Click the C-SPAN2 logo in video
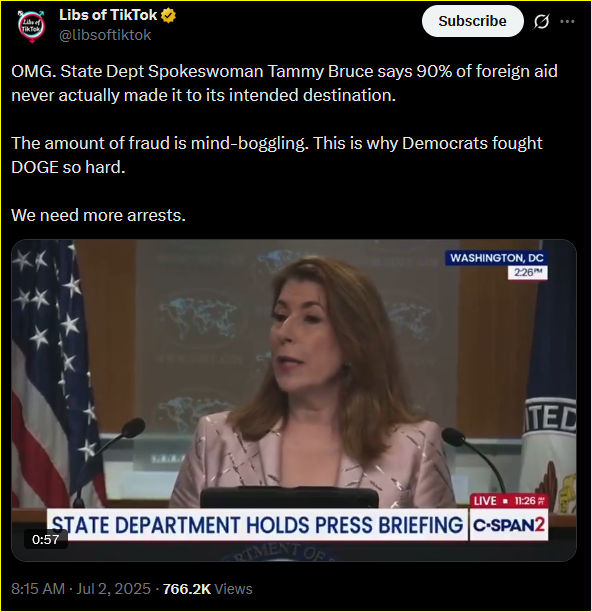 click(x=508, y=525)
